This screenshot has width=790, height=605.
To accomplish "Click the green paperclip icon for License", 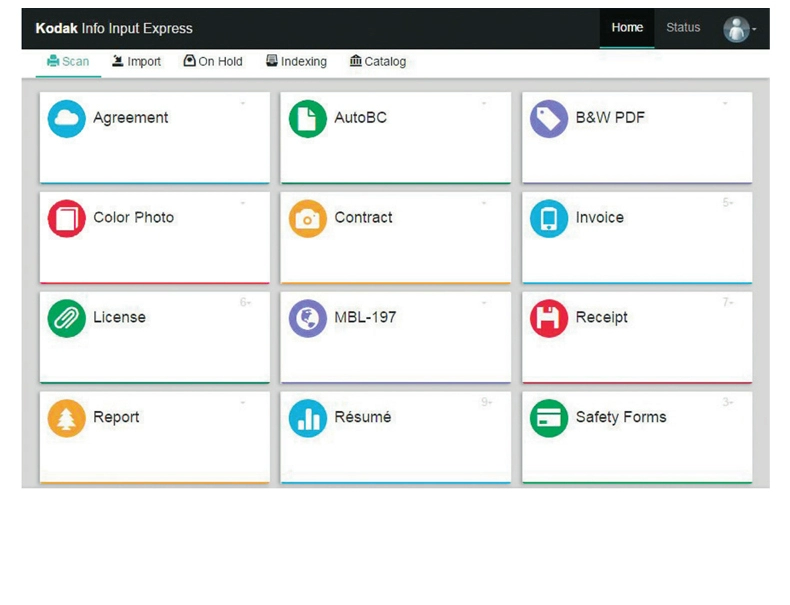I will tap(67, 318).
